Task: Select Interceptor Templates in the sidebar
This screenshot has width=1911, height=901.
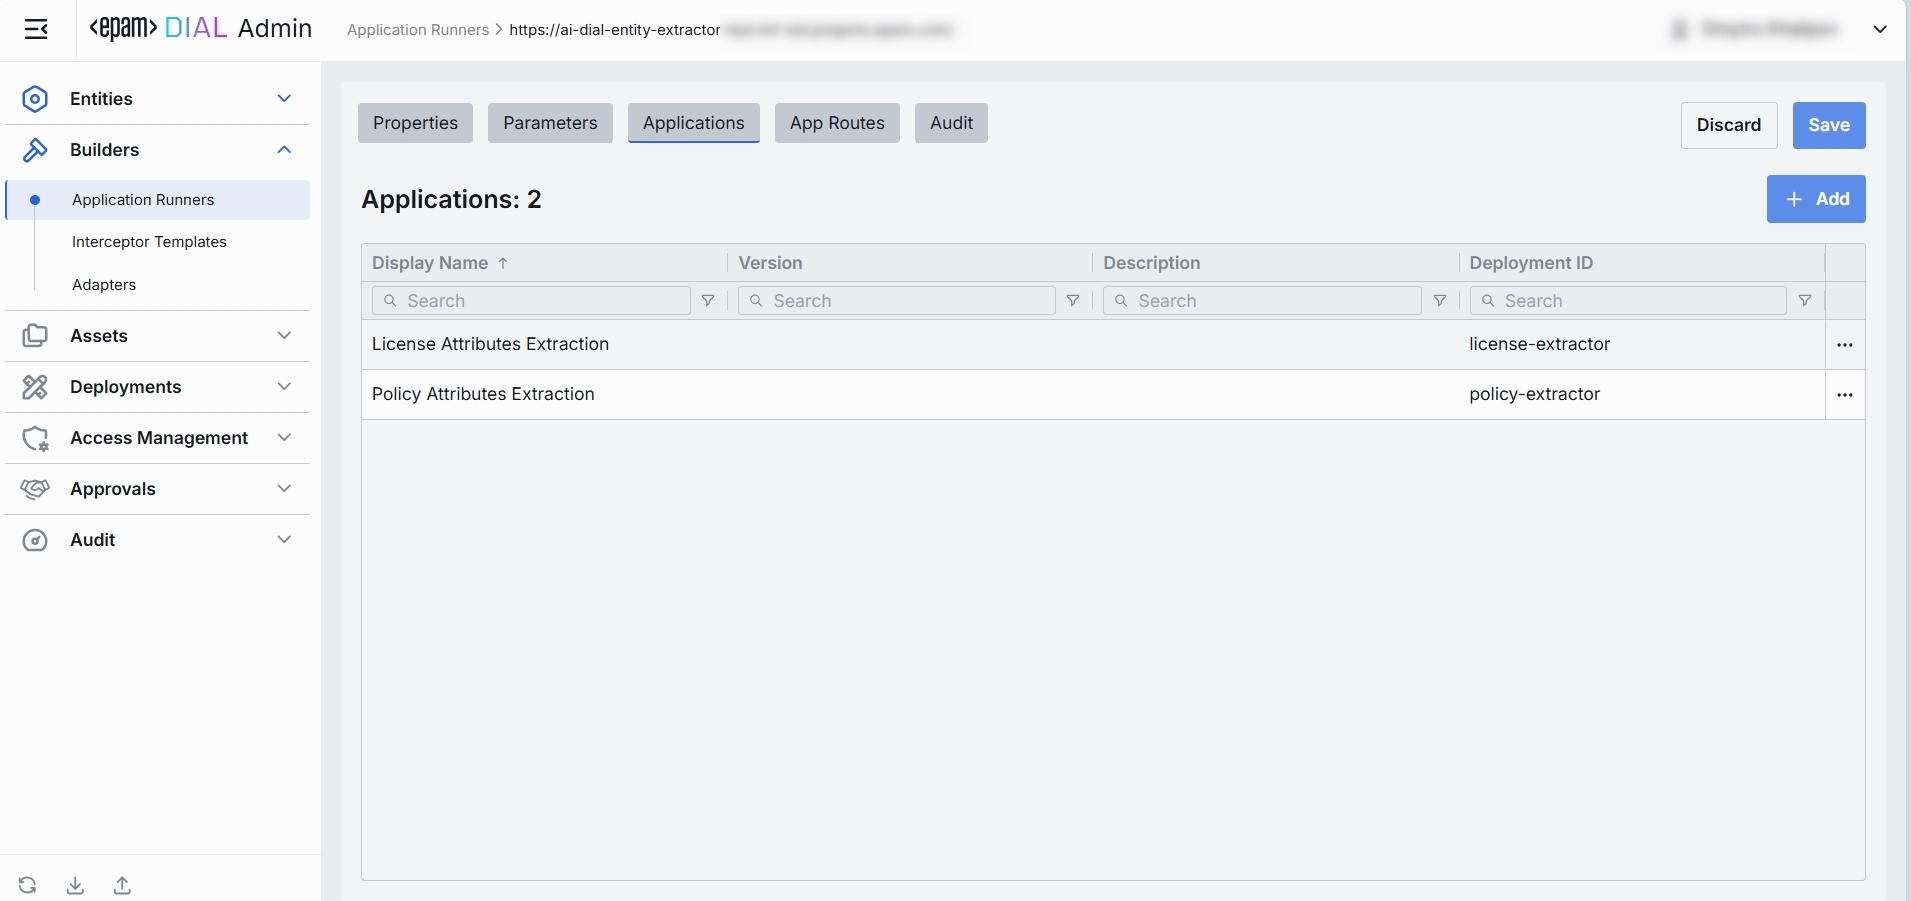Action: coord(149,242)
